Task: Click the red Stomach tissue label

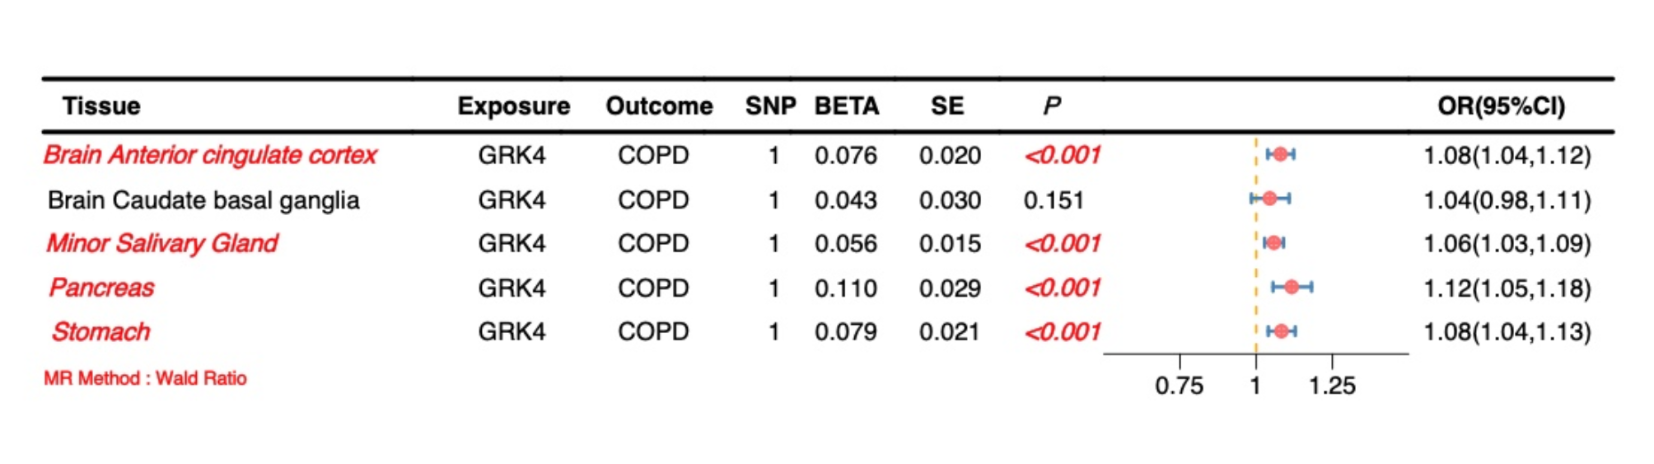Action: [x=101, y=332]
